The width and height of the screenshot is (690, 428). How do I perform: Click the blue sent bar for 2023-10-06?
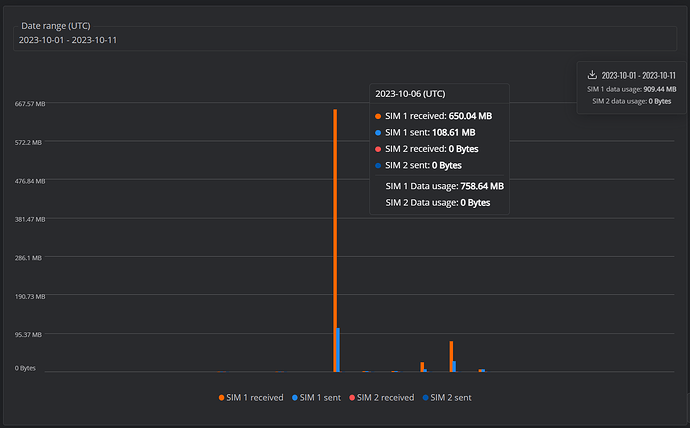point(338,350)
